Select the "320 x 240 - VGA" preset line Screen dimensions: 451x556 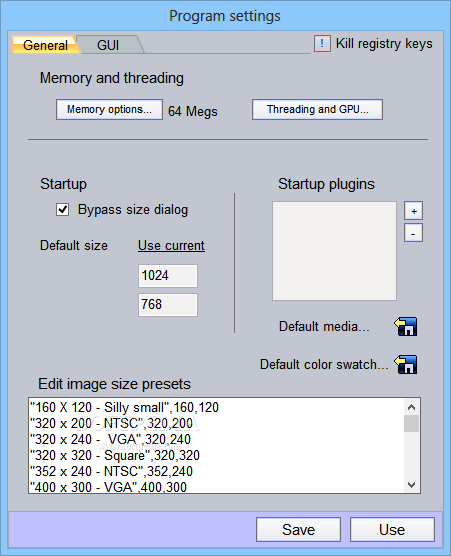tap(110, 439)
